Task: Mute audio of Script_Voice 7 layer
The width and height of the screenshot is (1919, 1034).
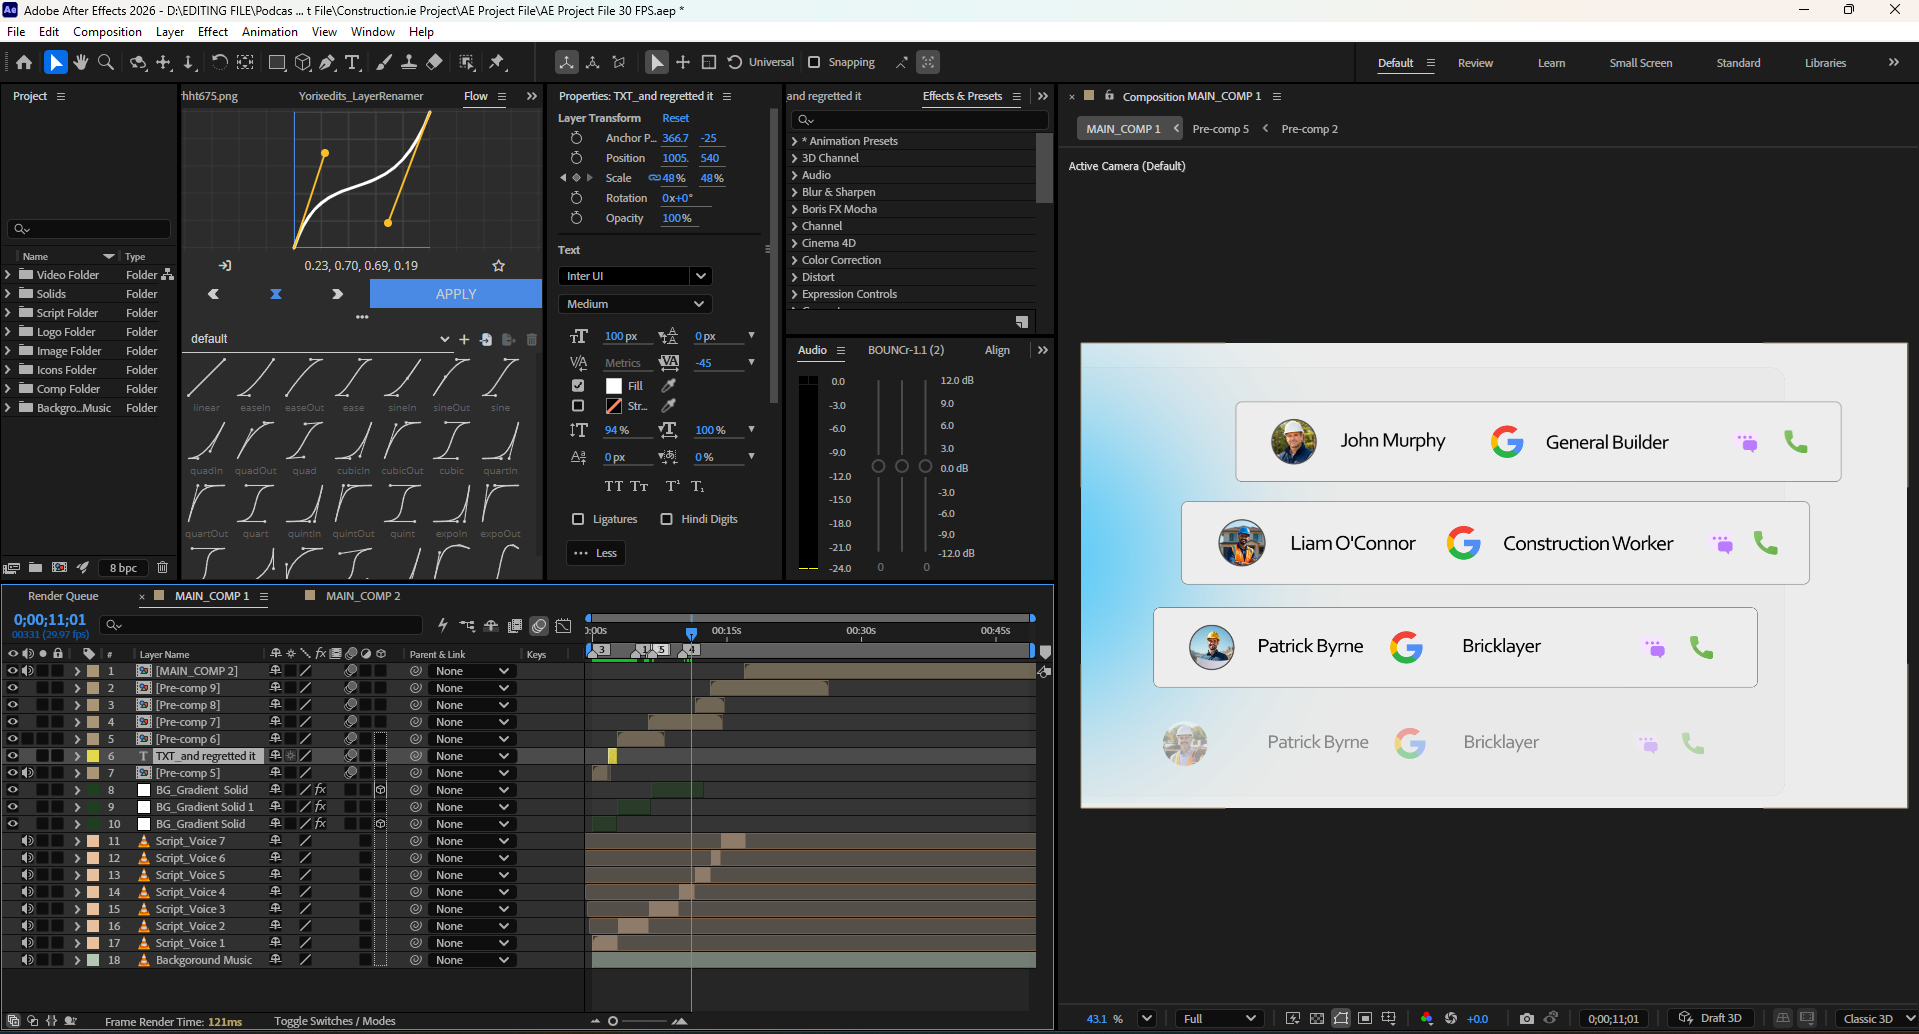Action: coord(27,841)
